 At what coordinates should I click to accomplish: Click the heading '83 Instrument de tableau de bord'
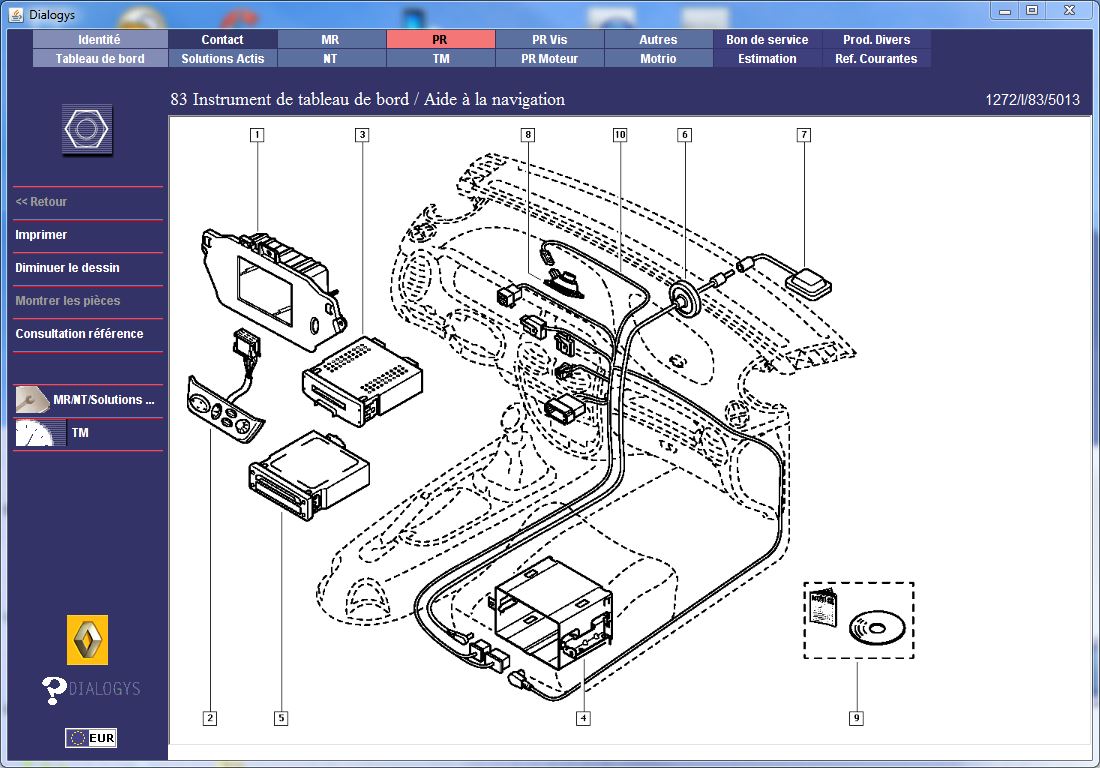pos(290,100)
